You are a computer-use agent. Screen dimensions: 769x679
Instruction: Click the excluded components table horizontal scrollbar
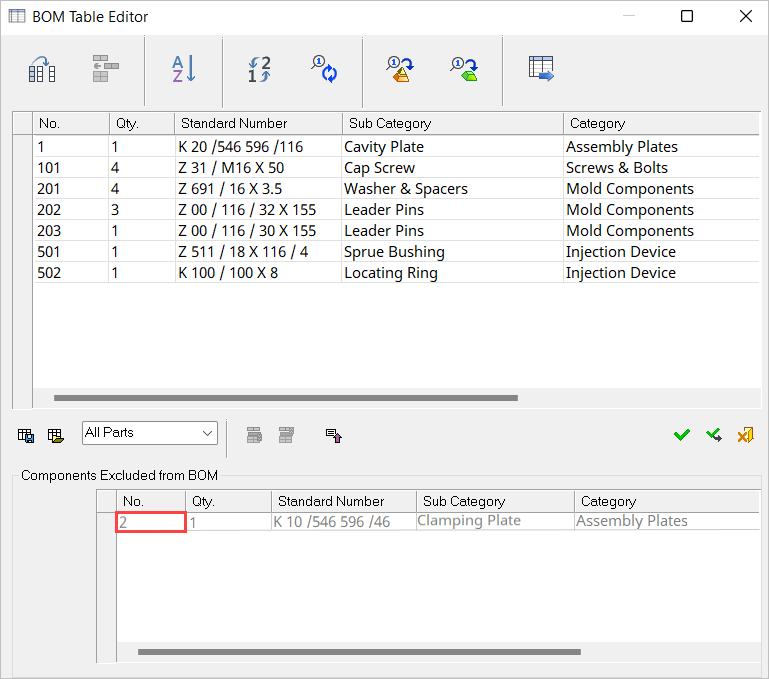(x=359, y=652)
